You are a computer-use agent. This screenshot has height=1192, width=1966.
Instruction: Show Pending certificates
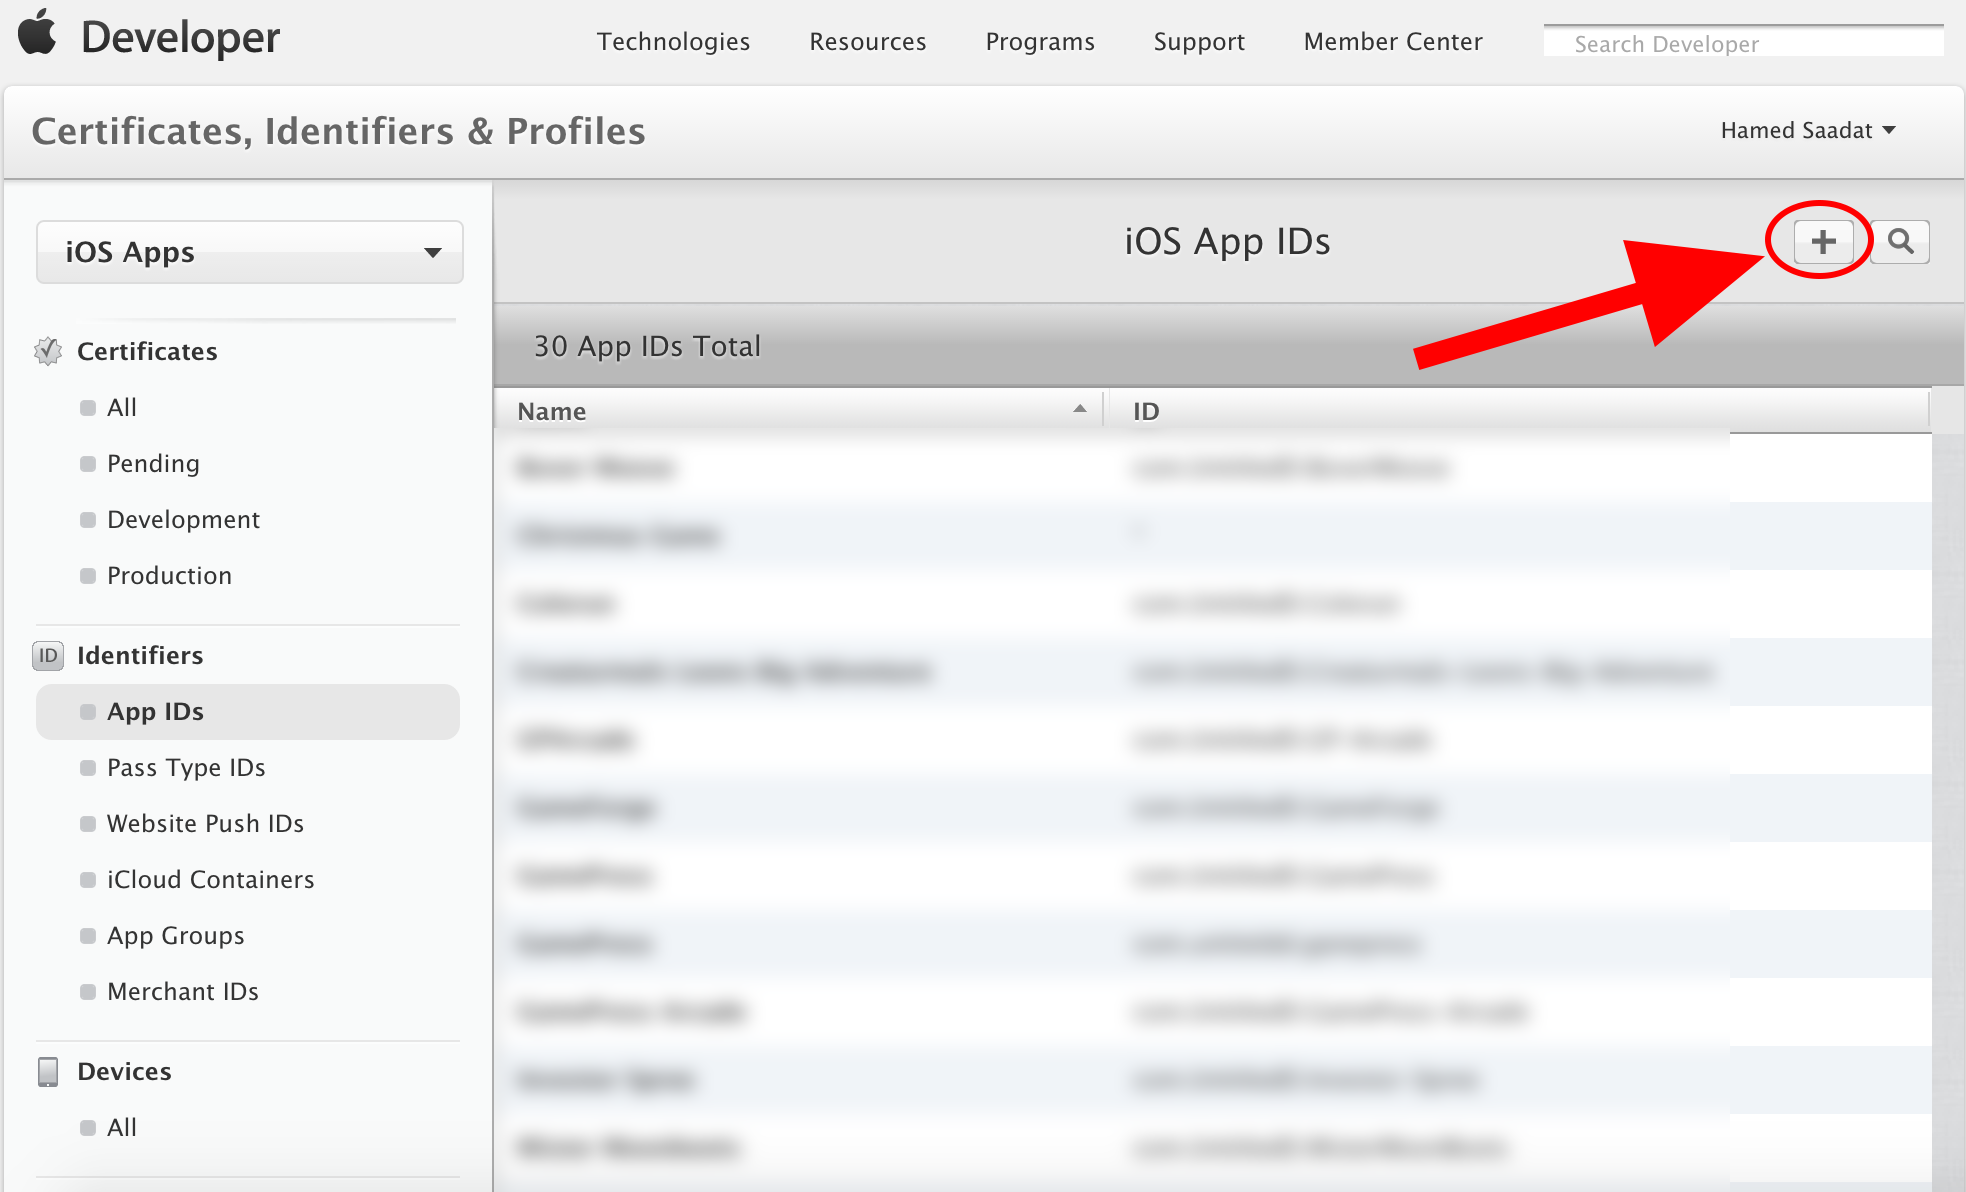[153, 464]
